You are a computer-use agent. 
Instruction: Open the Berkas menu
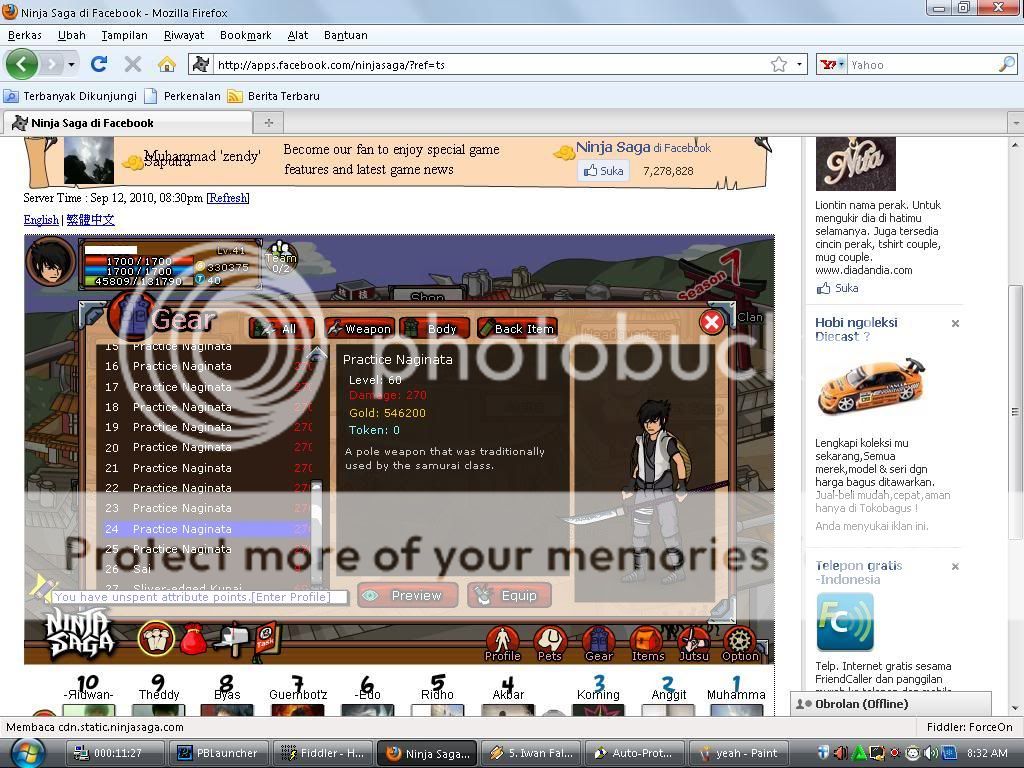25,35
